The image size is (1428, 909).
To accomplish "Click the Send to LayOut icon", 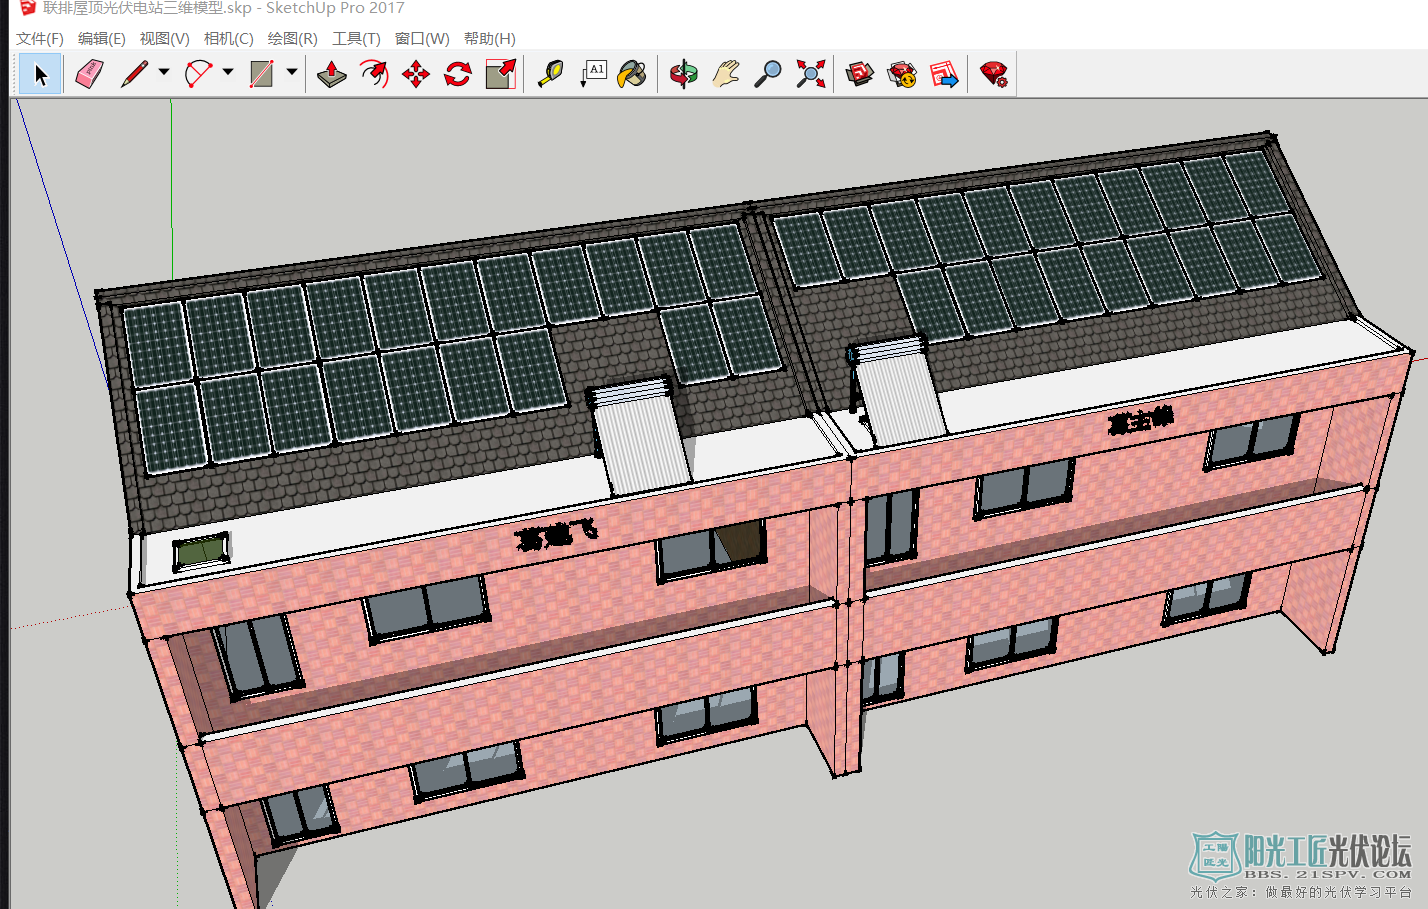I will 944,74.
